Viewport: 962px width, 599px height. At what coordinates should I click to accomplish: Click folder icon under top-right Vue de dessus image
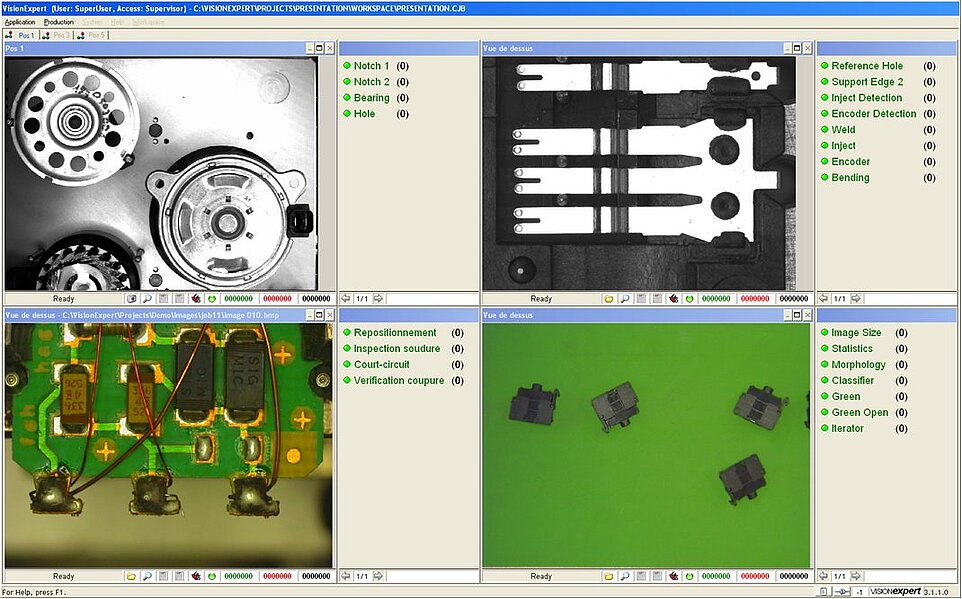(x=609, y=298)
